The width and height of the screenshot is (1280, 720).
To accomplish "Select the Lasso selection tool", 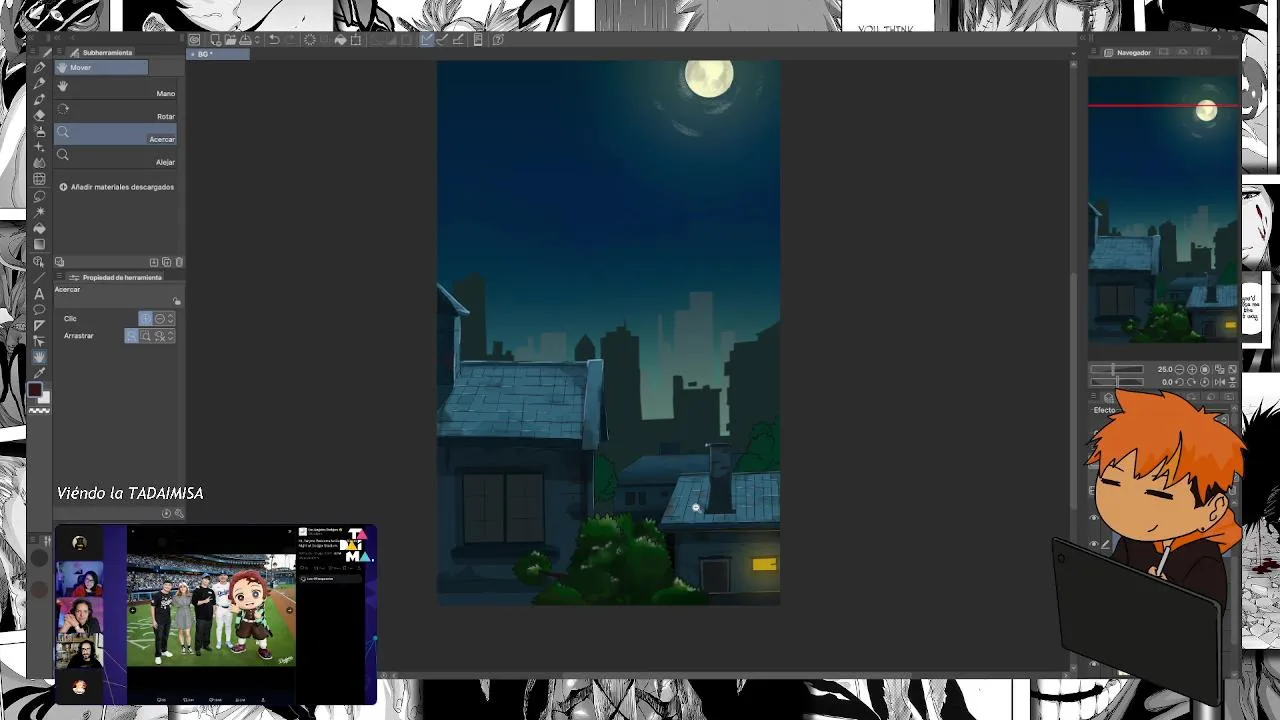I will 39,195.
